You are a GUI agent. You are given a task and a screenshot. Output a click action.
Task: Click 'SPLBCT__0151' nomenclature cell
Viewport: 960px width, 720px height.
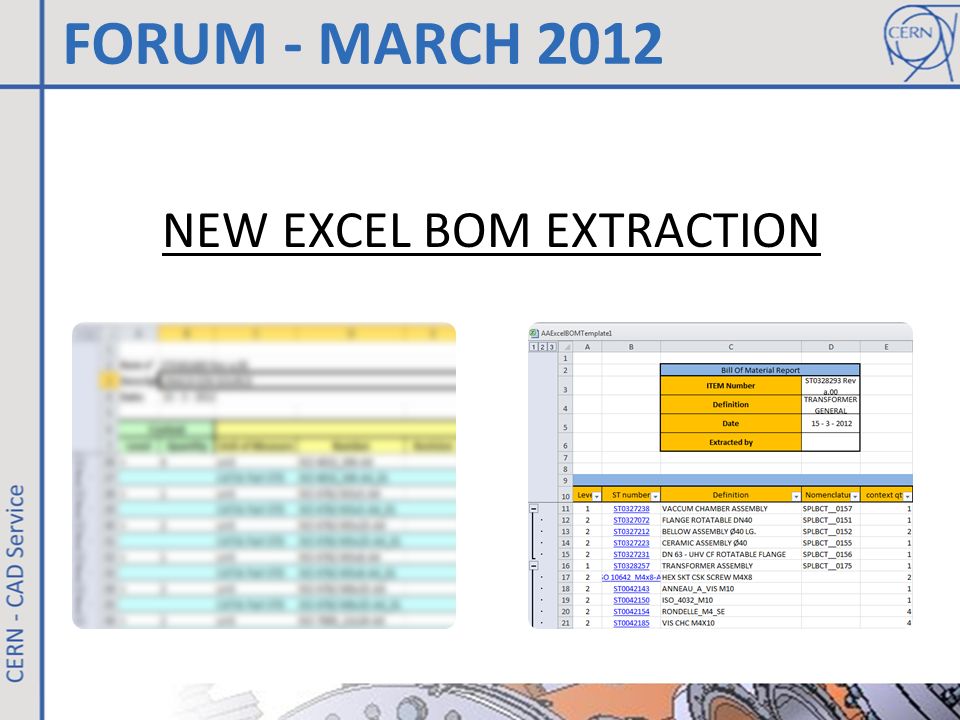tap(831, 520)
